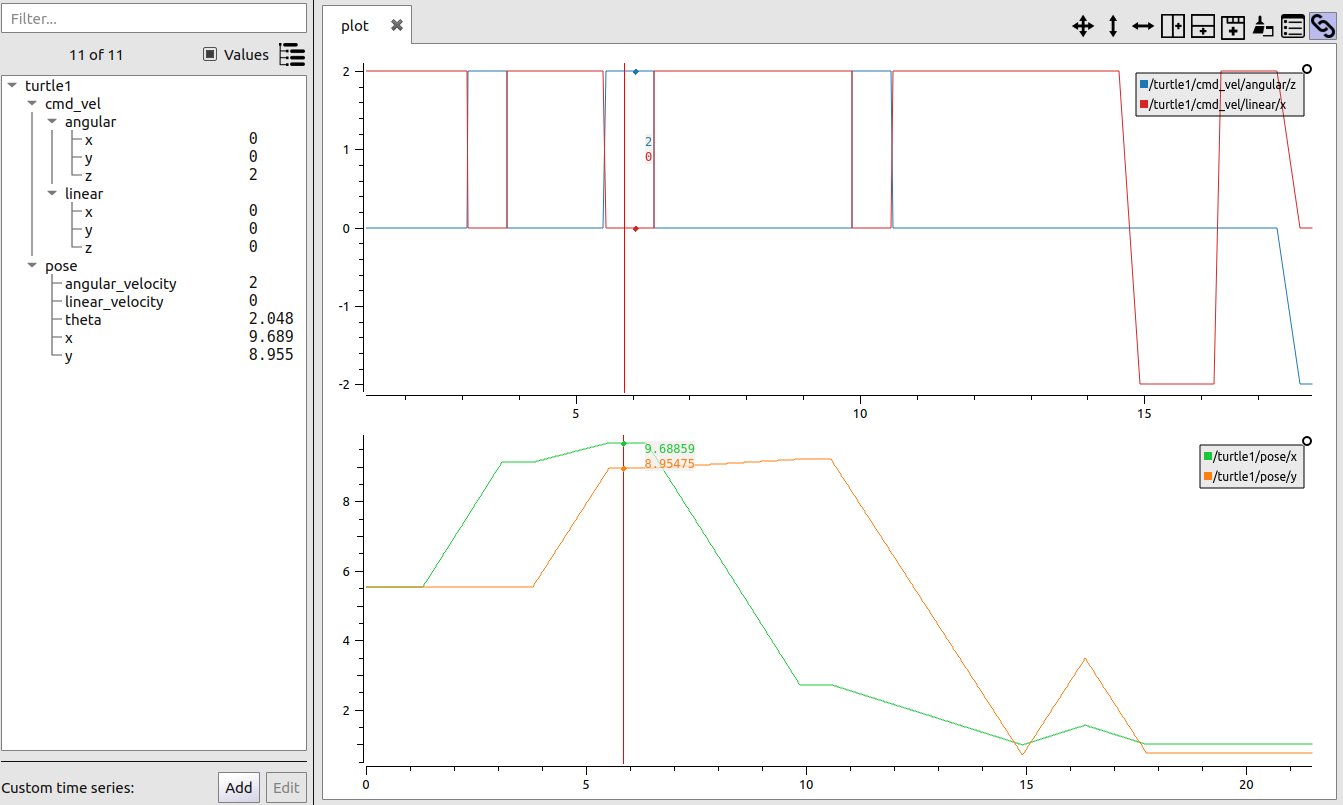1343x805 pixels.
Task: Toggle the plot legend list icon
Action: coord(1293,27)
